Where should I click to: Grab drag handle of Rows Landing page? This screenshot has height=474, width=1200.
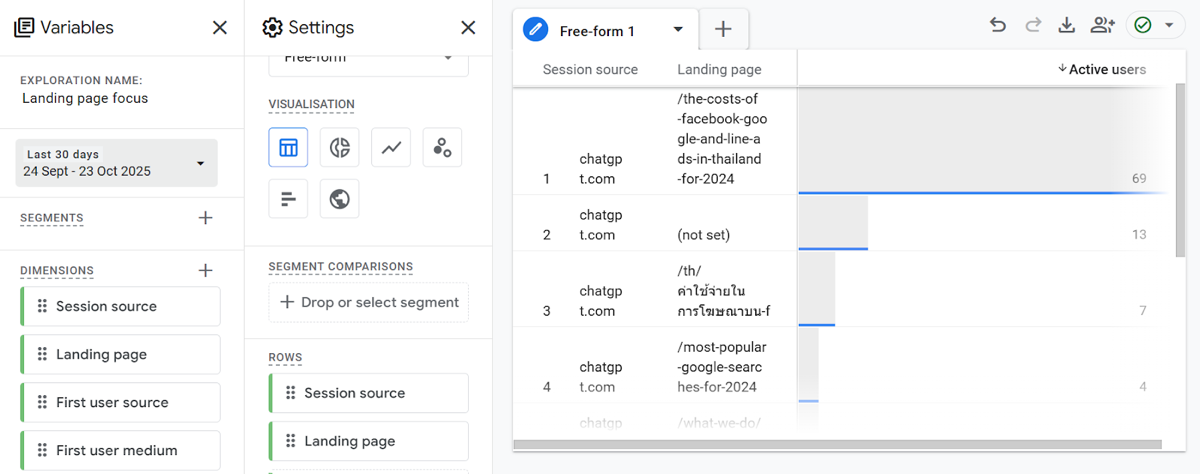tap(290, 441)
